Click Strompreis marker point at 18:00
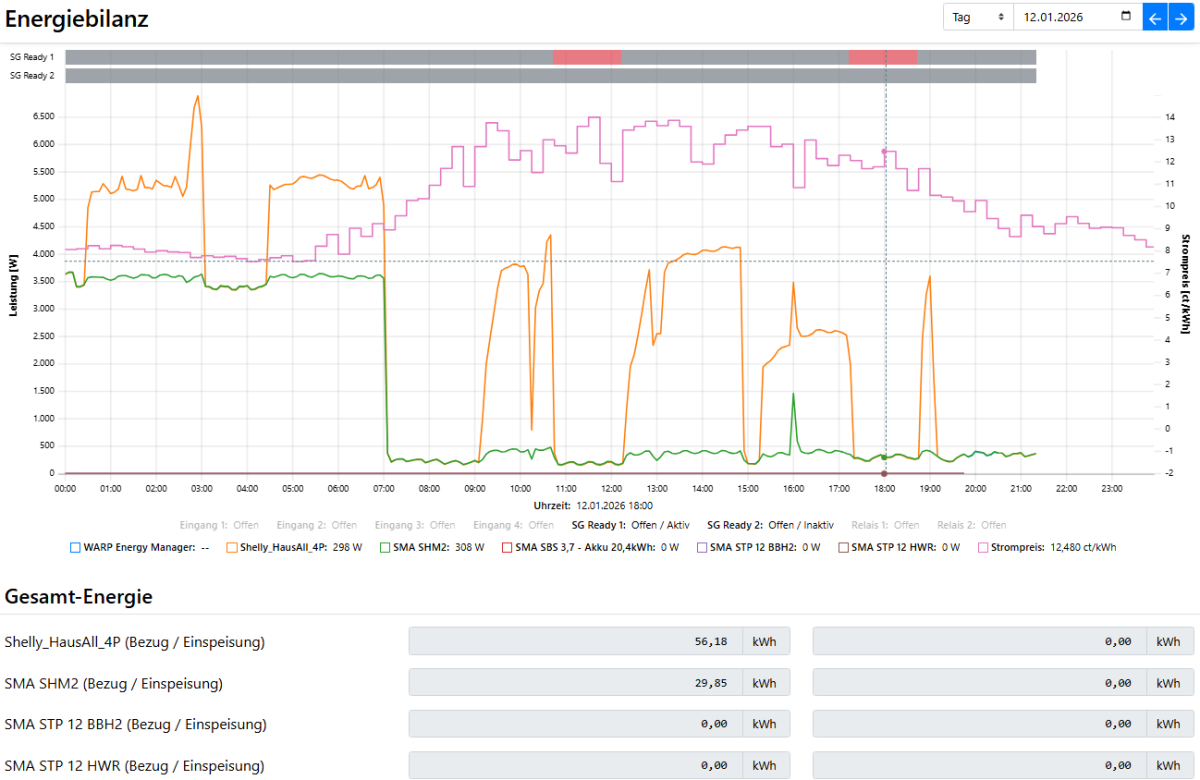 (x=884, y=152)
